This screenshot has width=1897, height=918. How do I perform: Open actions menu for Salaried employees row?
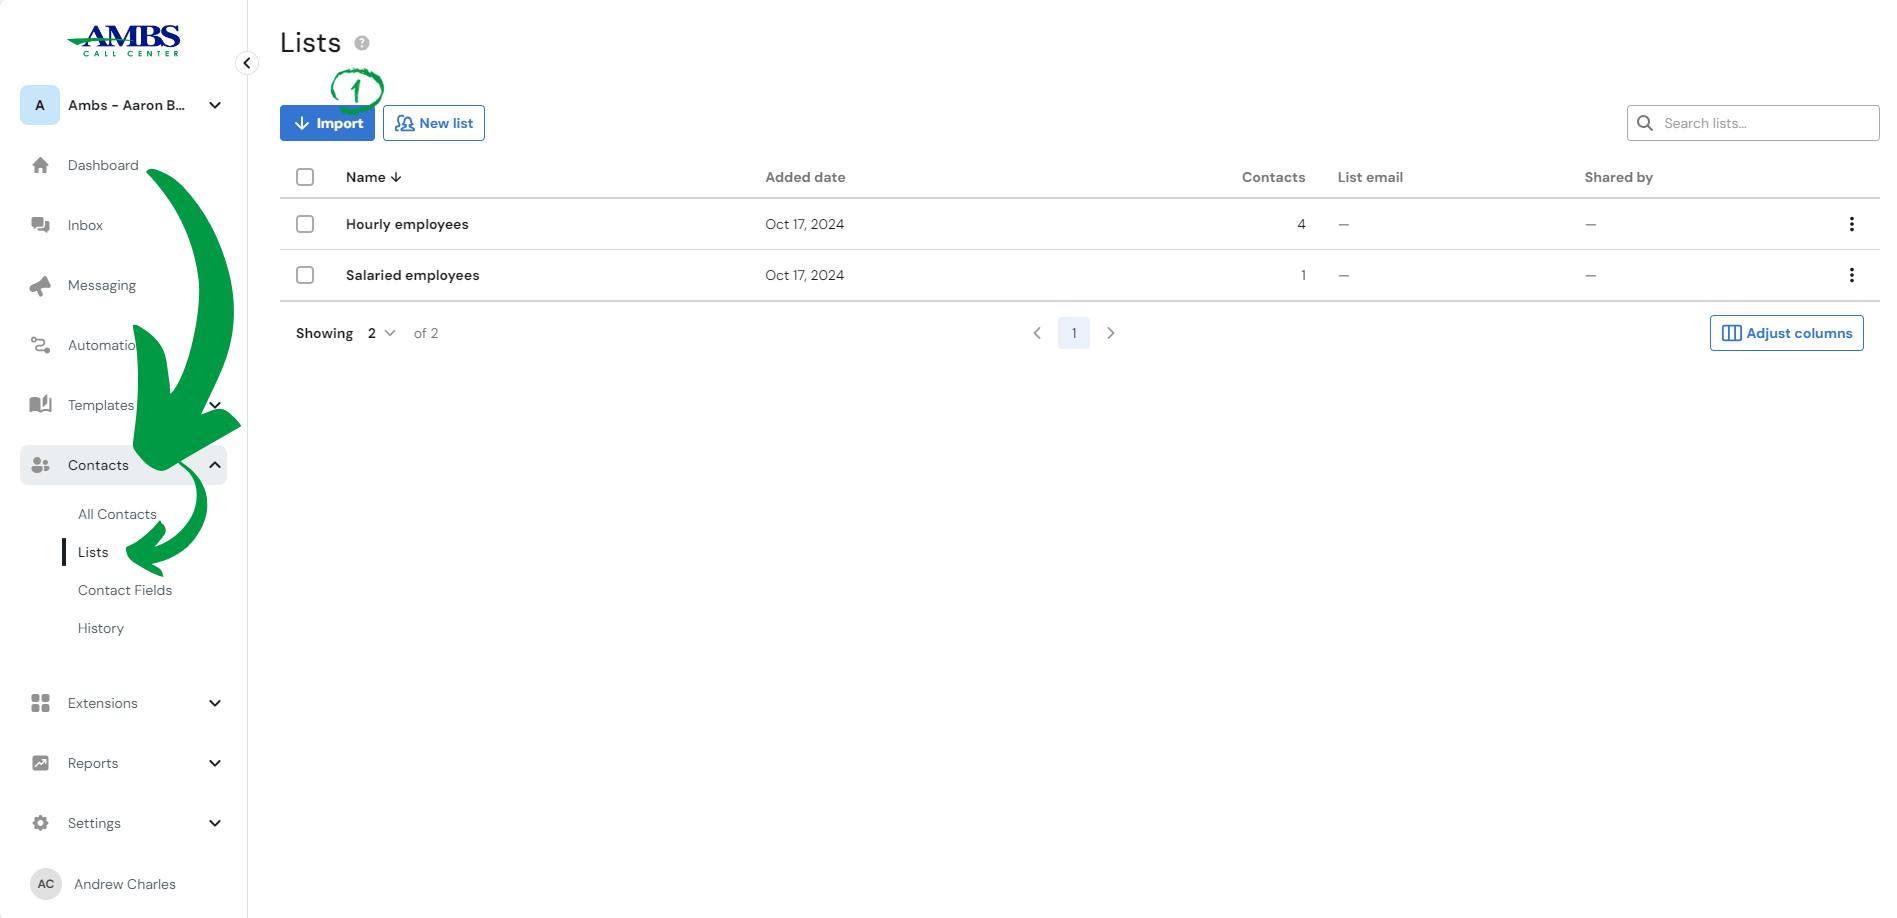1851,275
